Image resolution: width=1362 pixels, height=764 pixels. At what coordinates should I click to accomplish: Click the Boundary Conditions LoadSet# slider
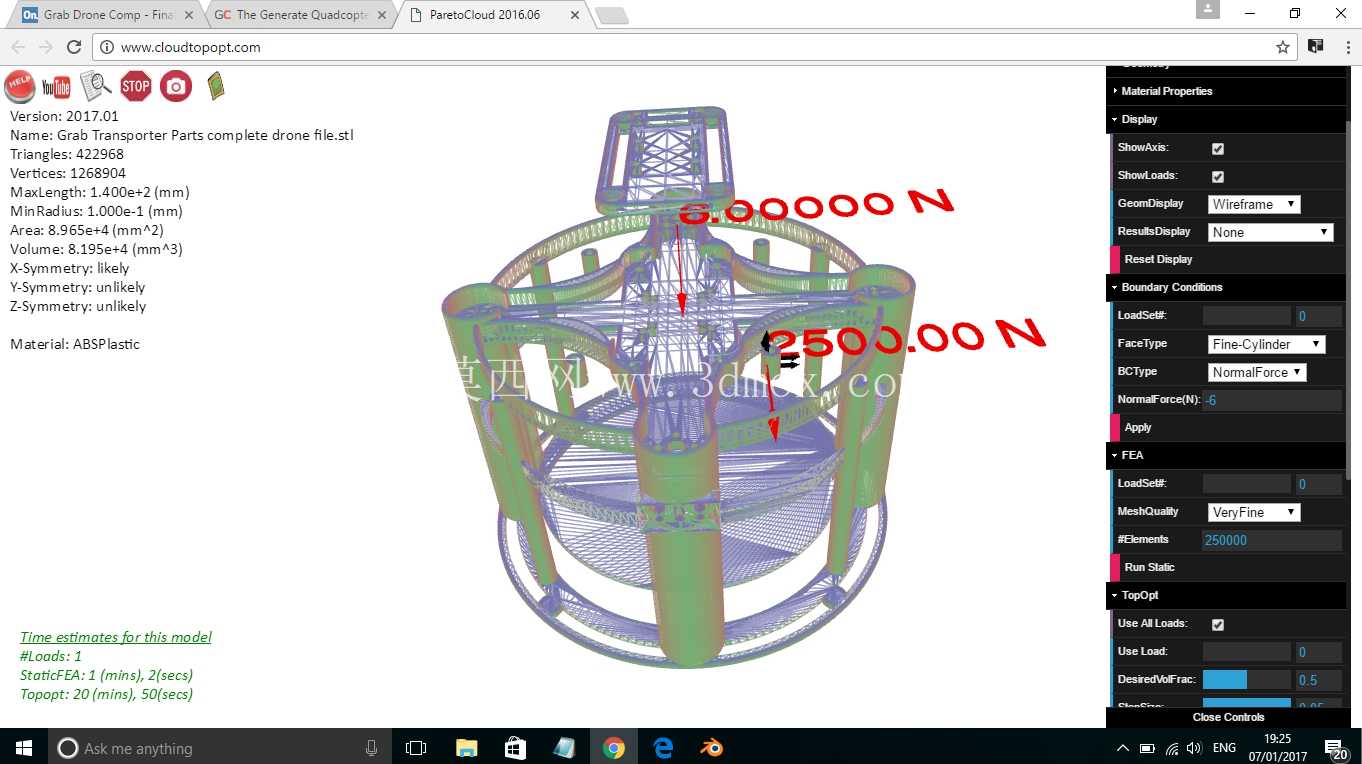tap(1247, 316)
